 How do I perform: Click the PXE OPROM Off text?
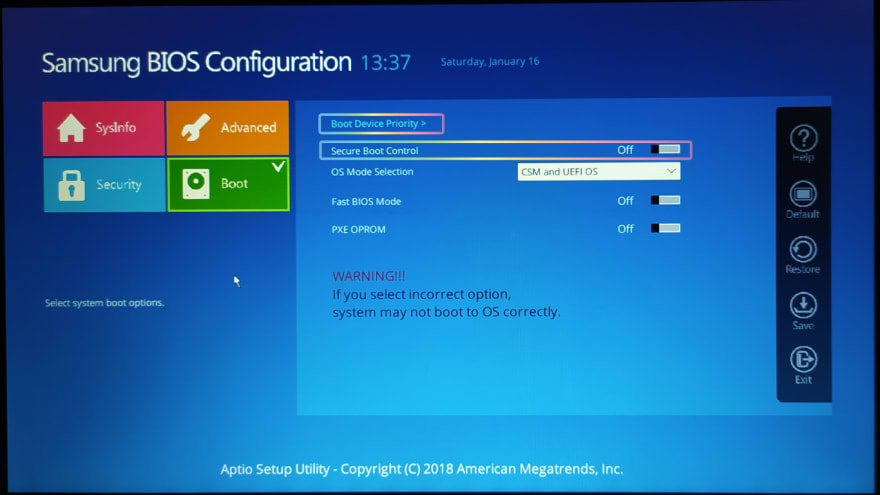click(625, 229)
